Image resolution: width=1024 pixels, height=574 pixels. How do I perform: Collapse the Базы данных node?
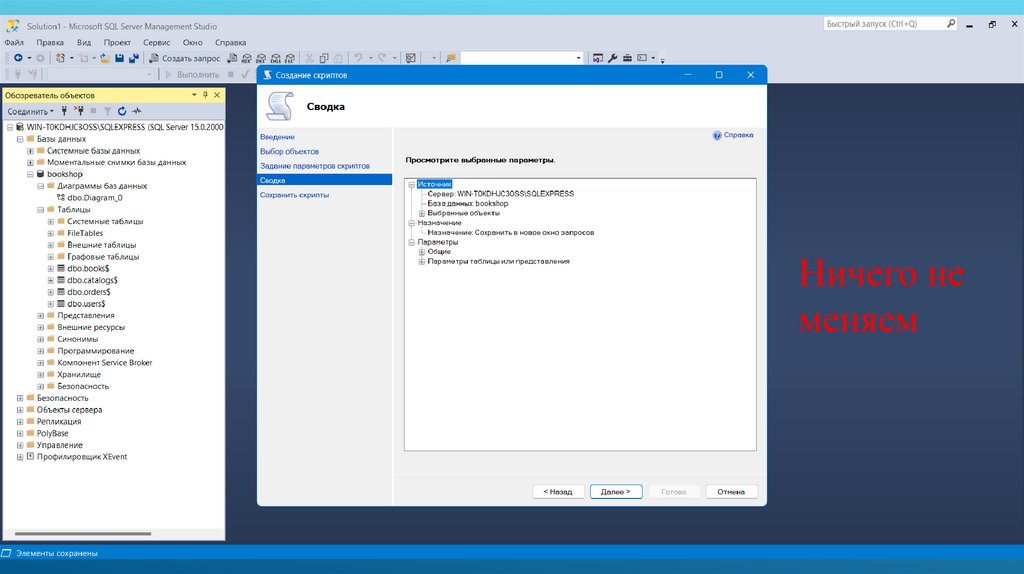(20, 139)
